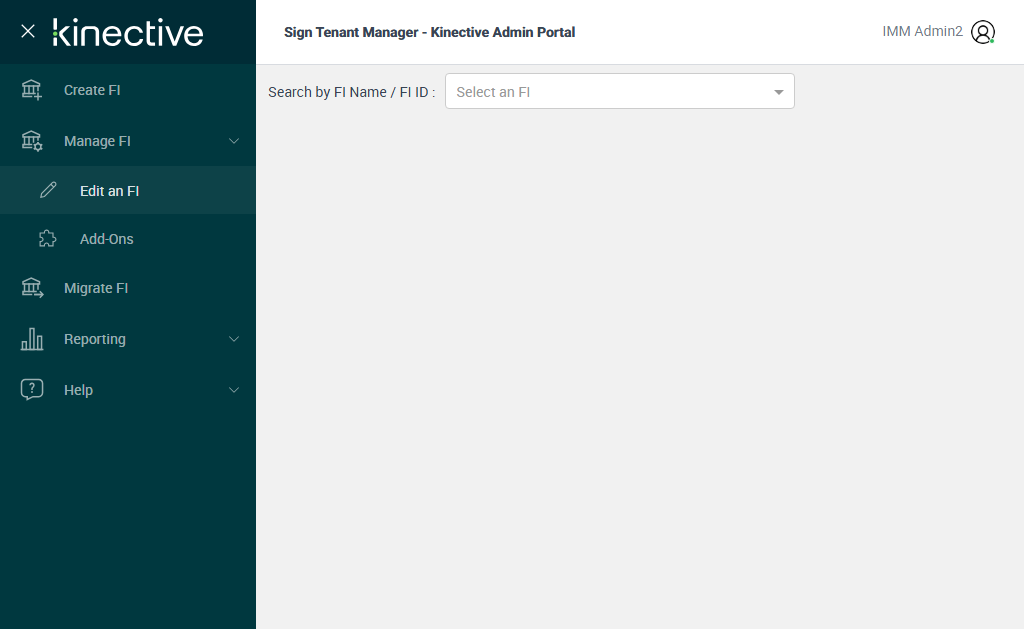
Task: Expand the Help chevron
Action: [234, 390]
